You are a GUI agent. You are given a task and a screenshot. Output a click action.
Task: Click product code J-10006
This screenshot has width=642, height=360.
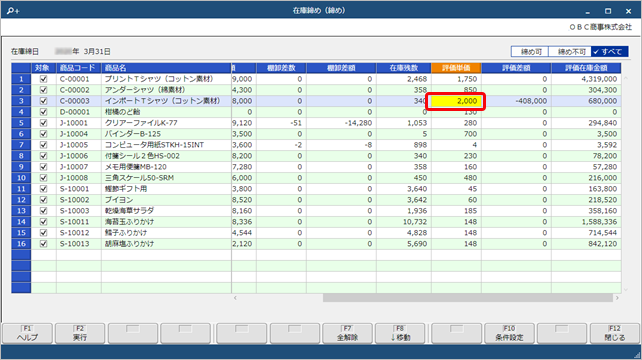74,156
